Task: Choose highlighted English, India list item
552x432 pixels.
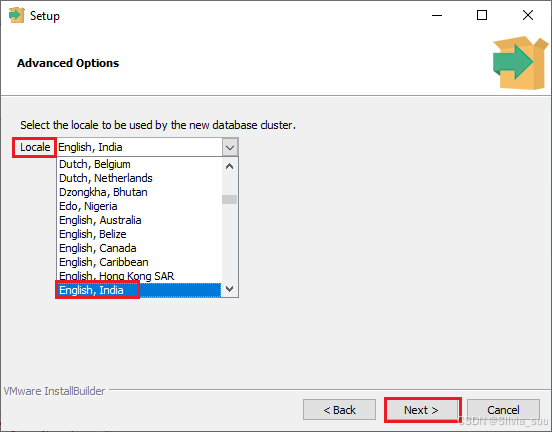Action: (139, 290)
